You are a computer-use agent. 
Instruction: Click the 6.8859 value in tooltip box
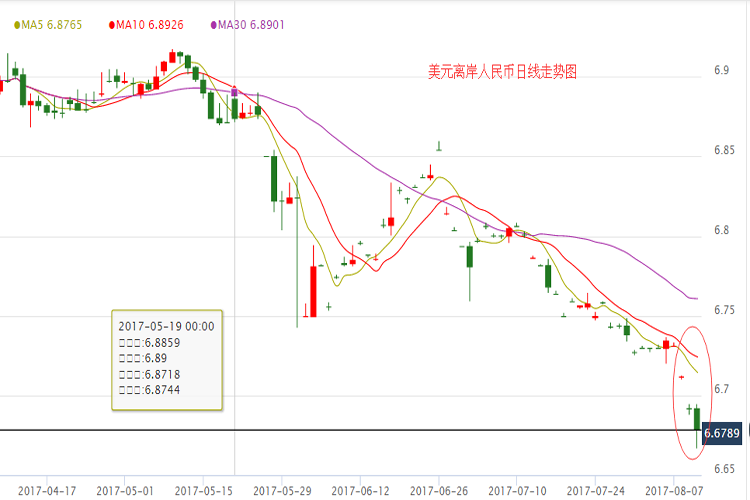[162, 342]
